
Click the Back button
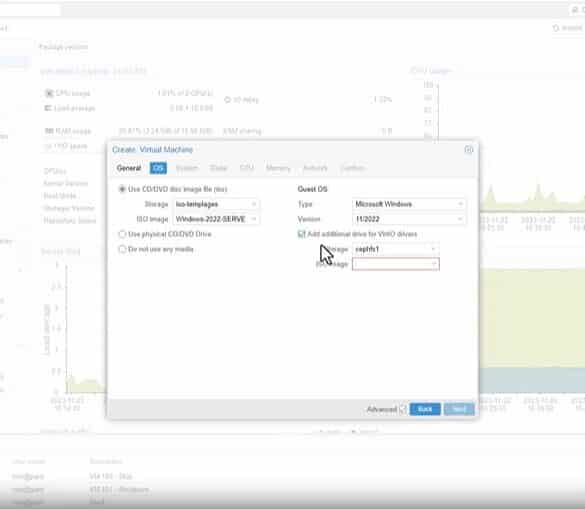coord(425,409)
